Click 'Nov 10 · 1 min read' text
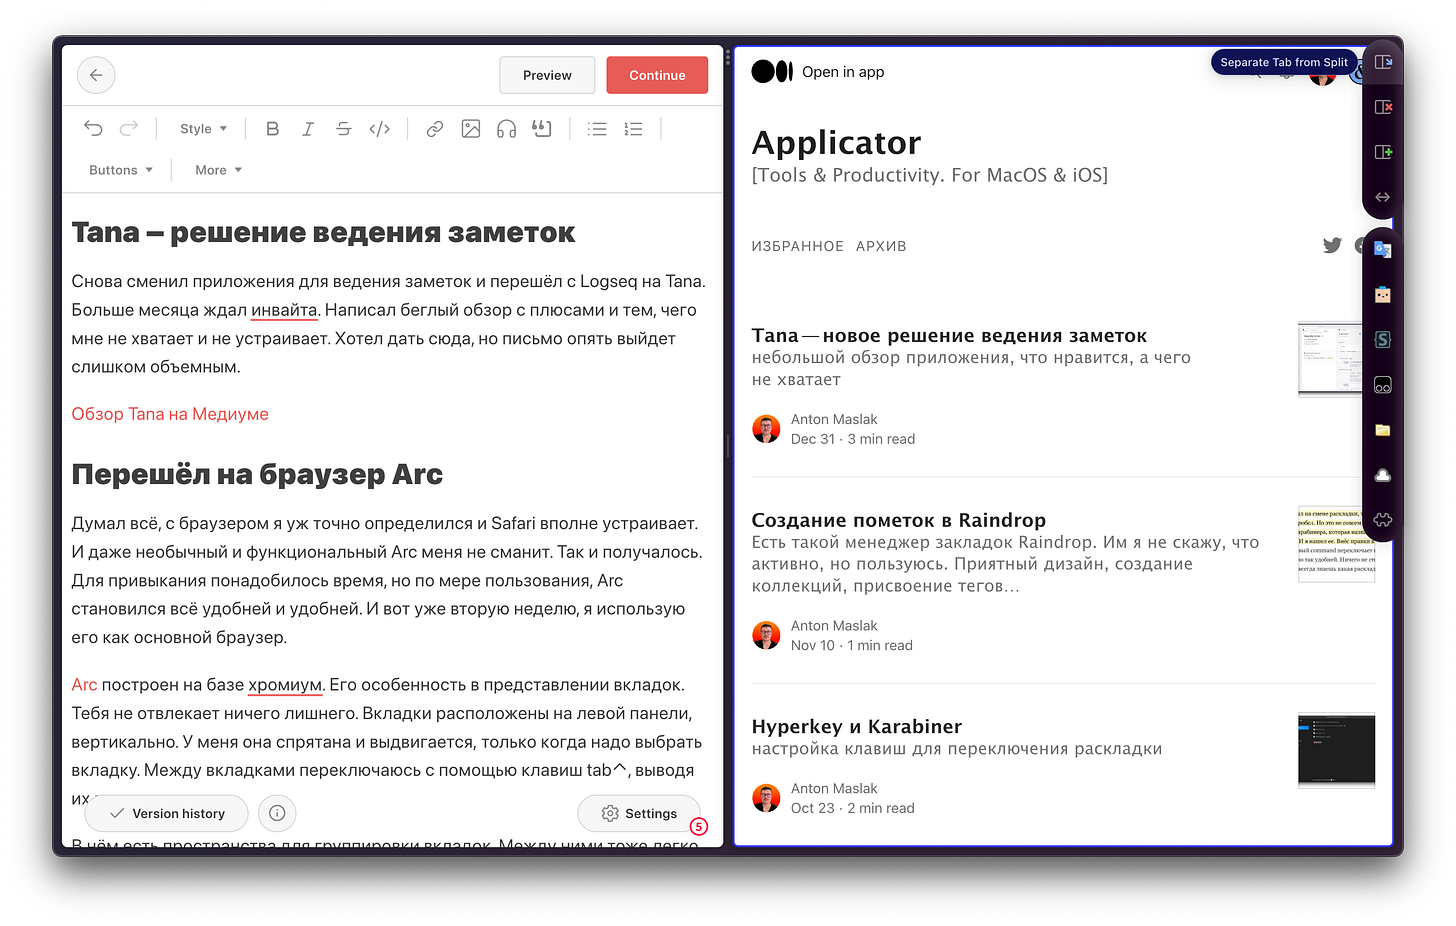Viewport: 1456px width, 926px height. (x=852, y=646)
